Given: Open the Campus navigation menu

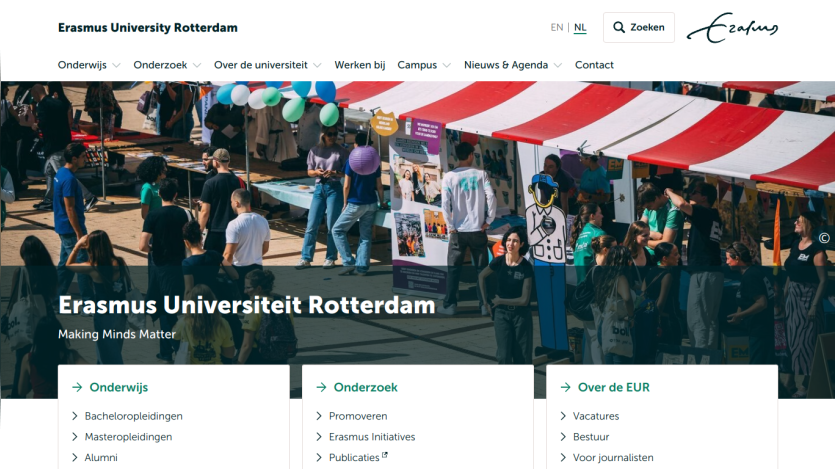Looking at the screenshot, I should (417, 65).
